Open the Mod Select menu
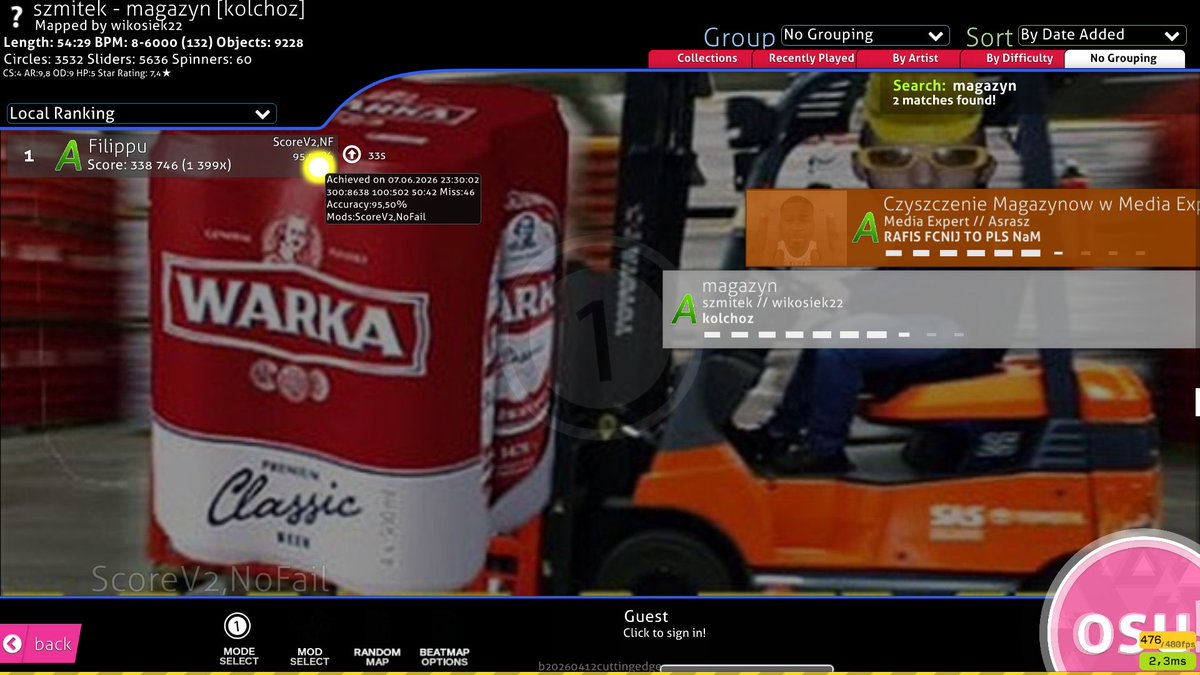Viewport: 1200px width, 675px height. (x=309, y=656)
